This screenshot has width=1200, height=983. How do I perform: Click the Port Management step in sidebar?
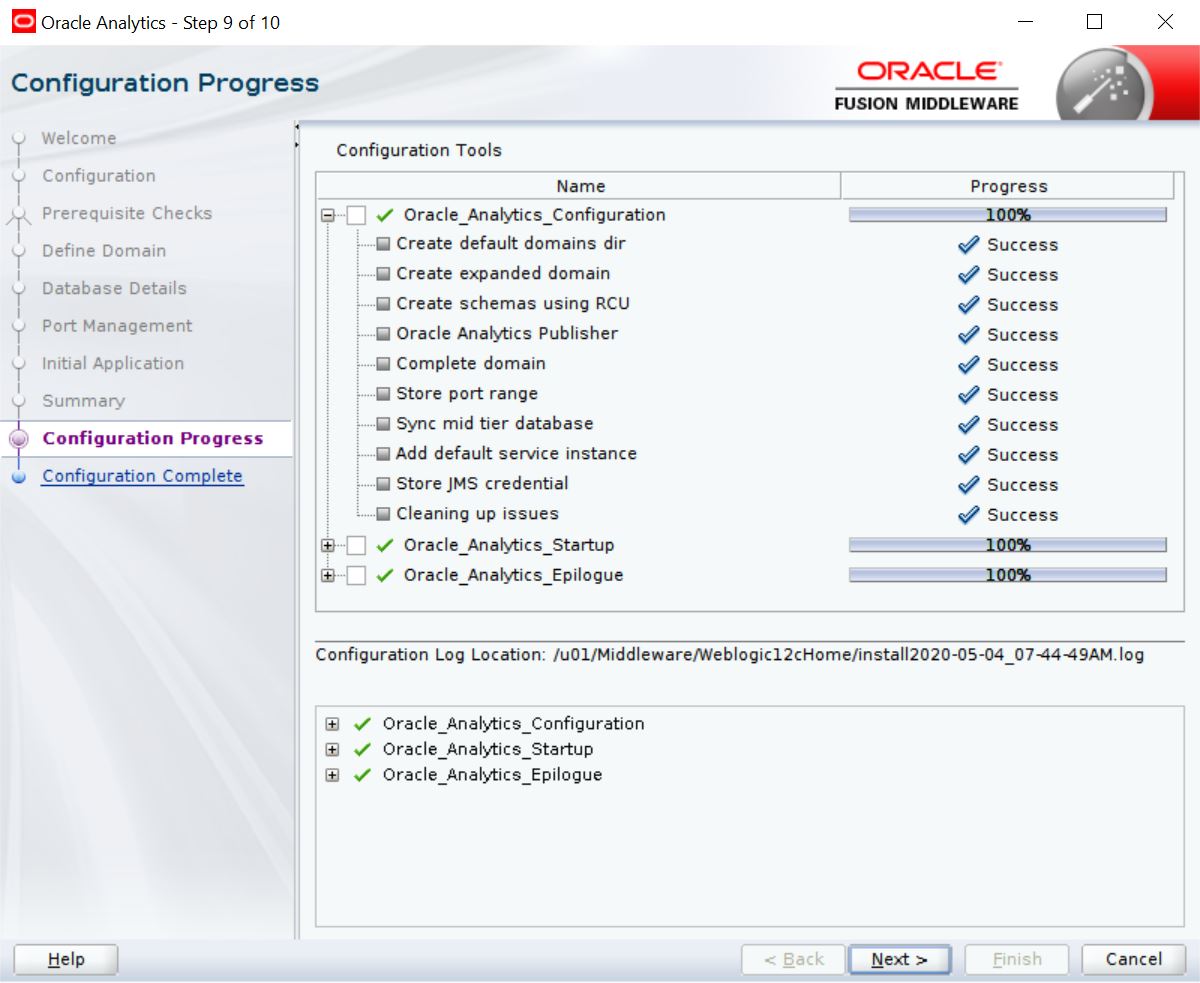point(117,326)
